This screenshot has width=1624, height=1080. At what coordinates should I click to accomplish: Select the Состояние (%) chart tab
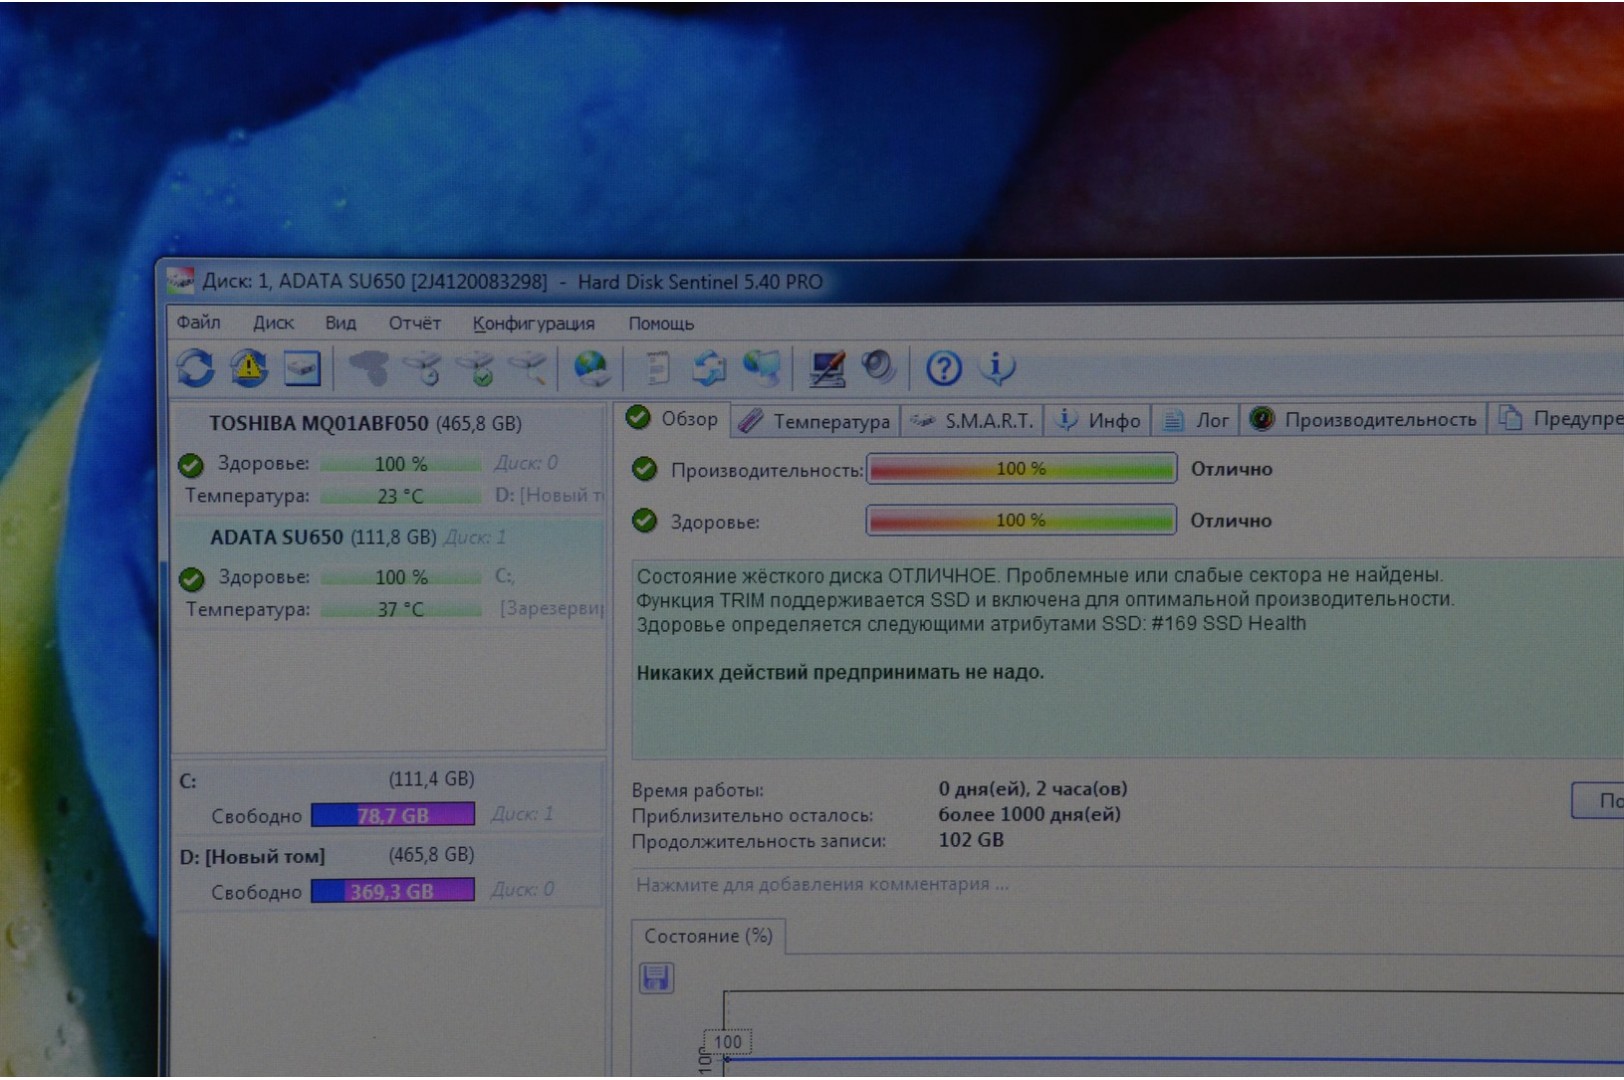(x=708, y=936)
